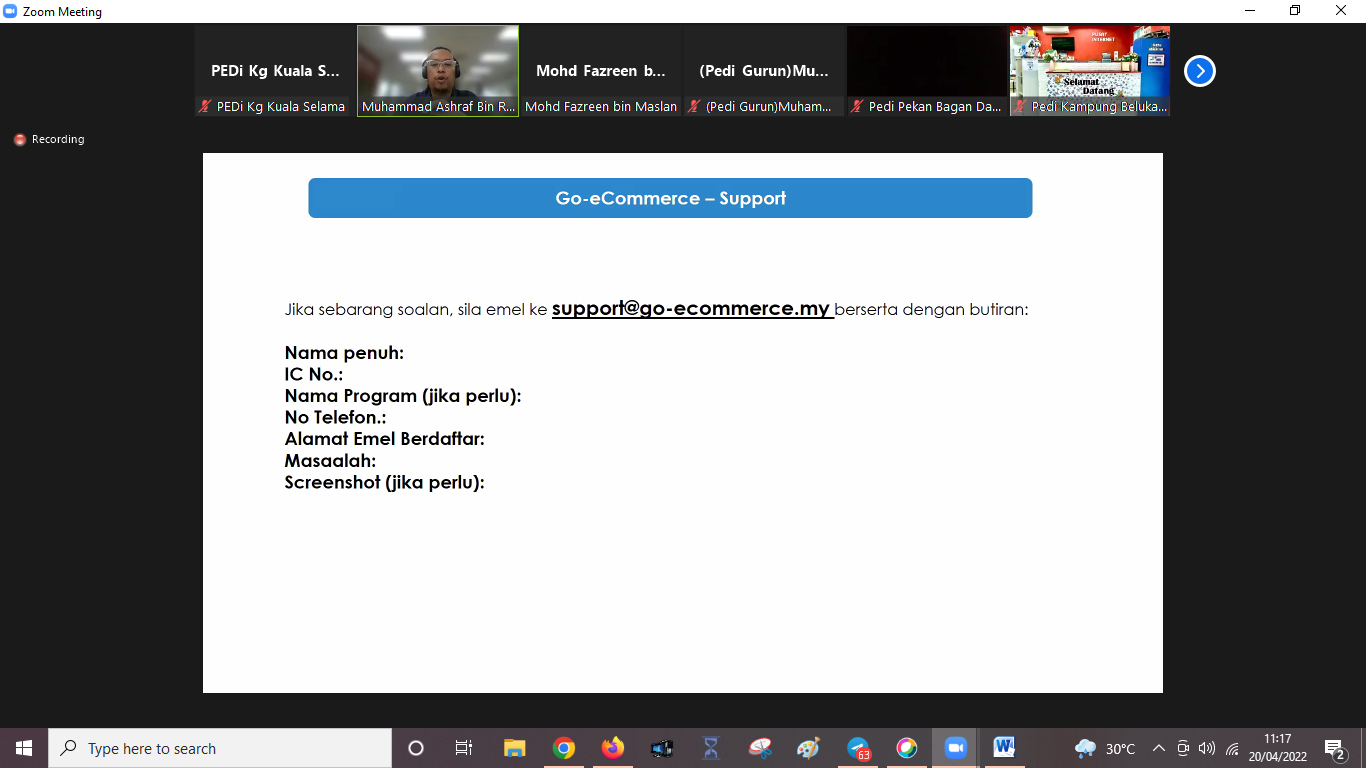Open the weather widget showing 30°C
This screenshot has width=1366, height=768.
[1105, 748]
